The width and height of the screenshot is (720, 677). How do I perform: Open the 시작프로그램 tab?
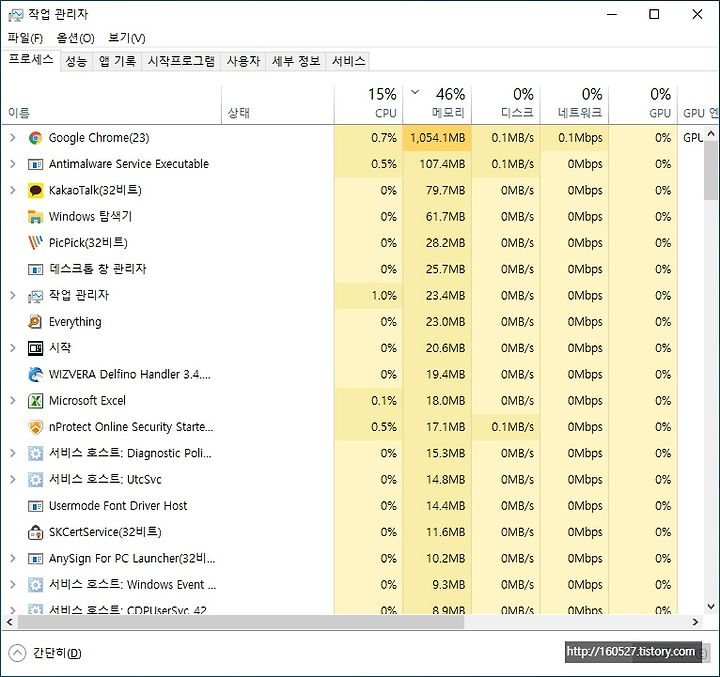coord(181,61)
